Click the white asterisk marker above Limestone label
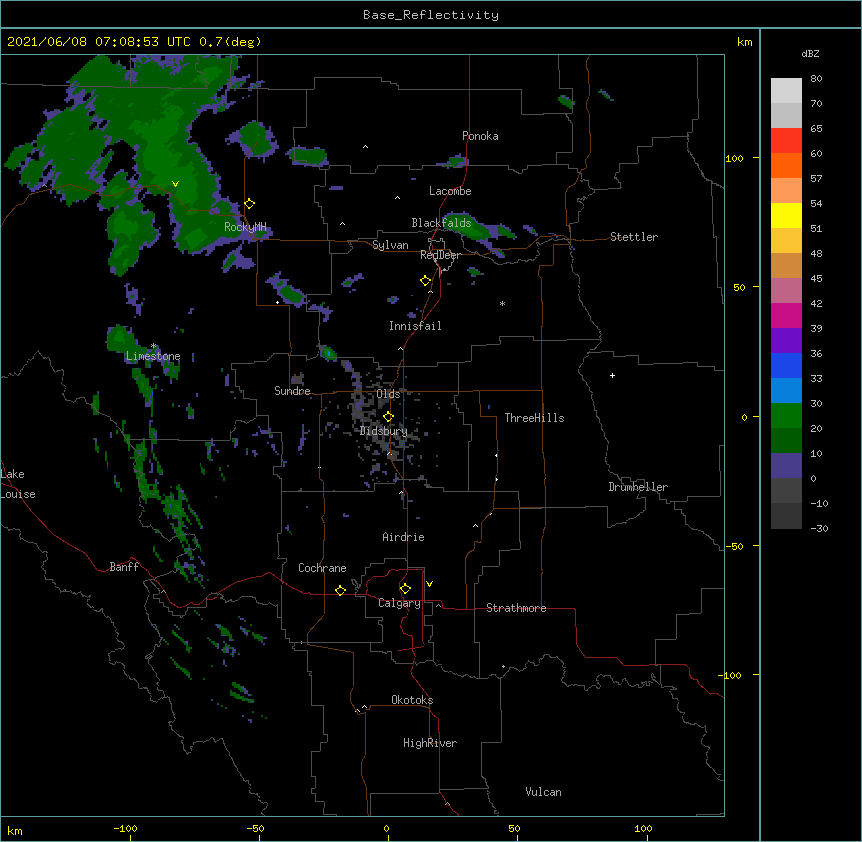This screenshot has height=842, width=862. pyautogui.click(x=154, y=346)
